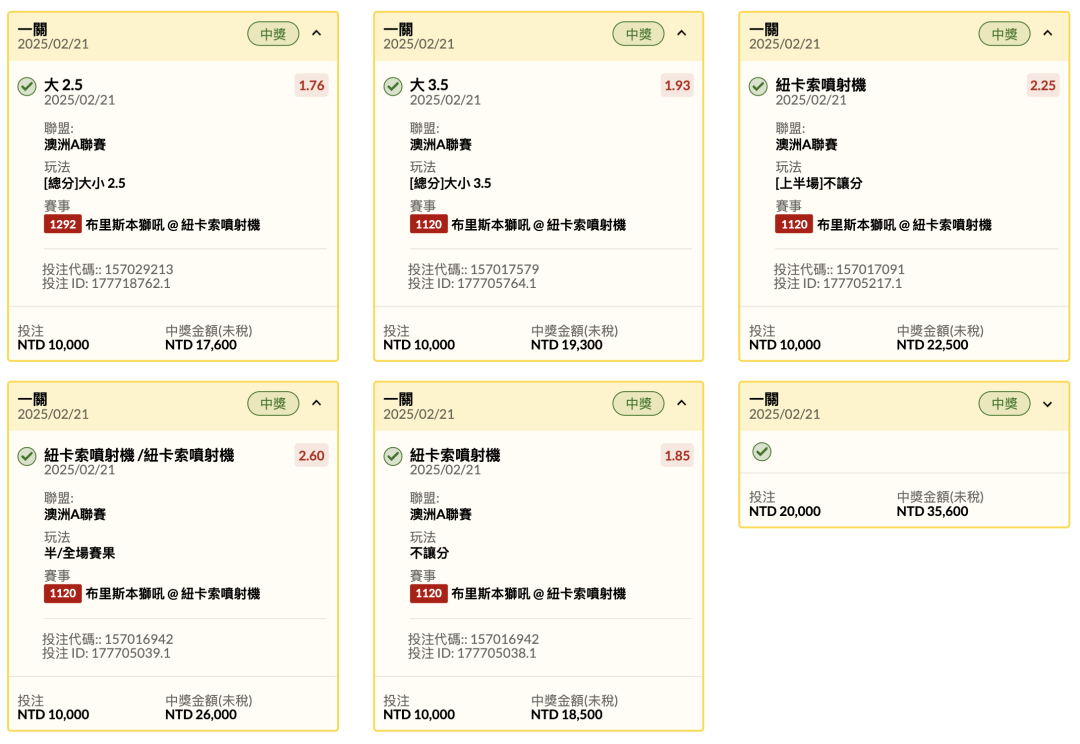This screenshot has height=744, width=1080.
Task: Click the match name beside the 1292 badge
Action: pyautogui.click(x=173, y=225)
